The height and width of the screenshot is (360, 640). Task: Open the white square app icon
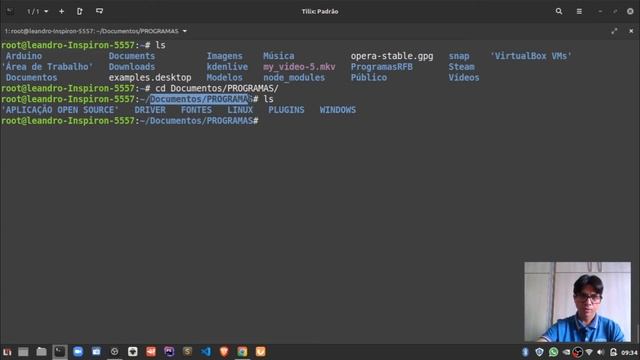(133, 352)
